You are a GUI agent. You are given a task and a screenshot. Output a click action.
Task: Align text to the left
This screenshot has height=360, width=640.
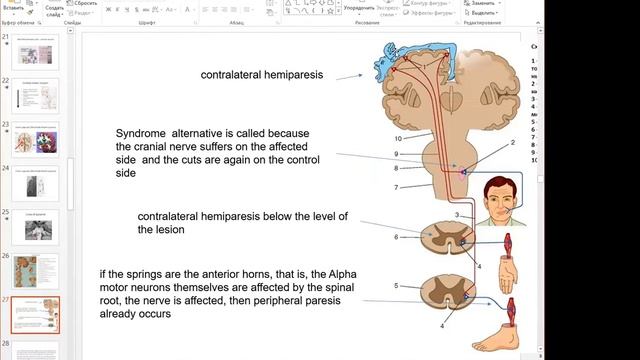(205, 9)
